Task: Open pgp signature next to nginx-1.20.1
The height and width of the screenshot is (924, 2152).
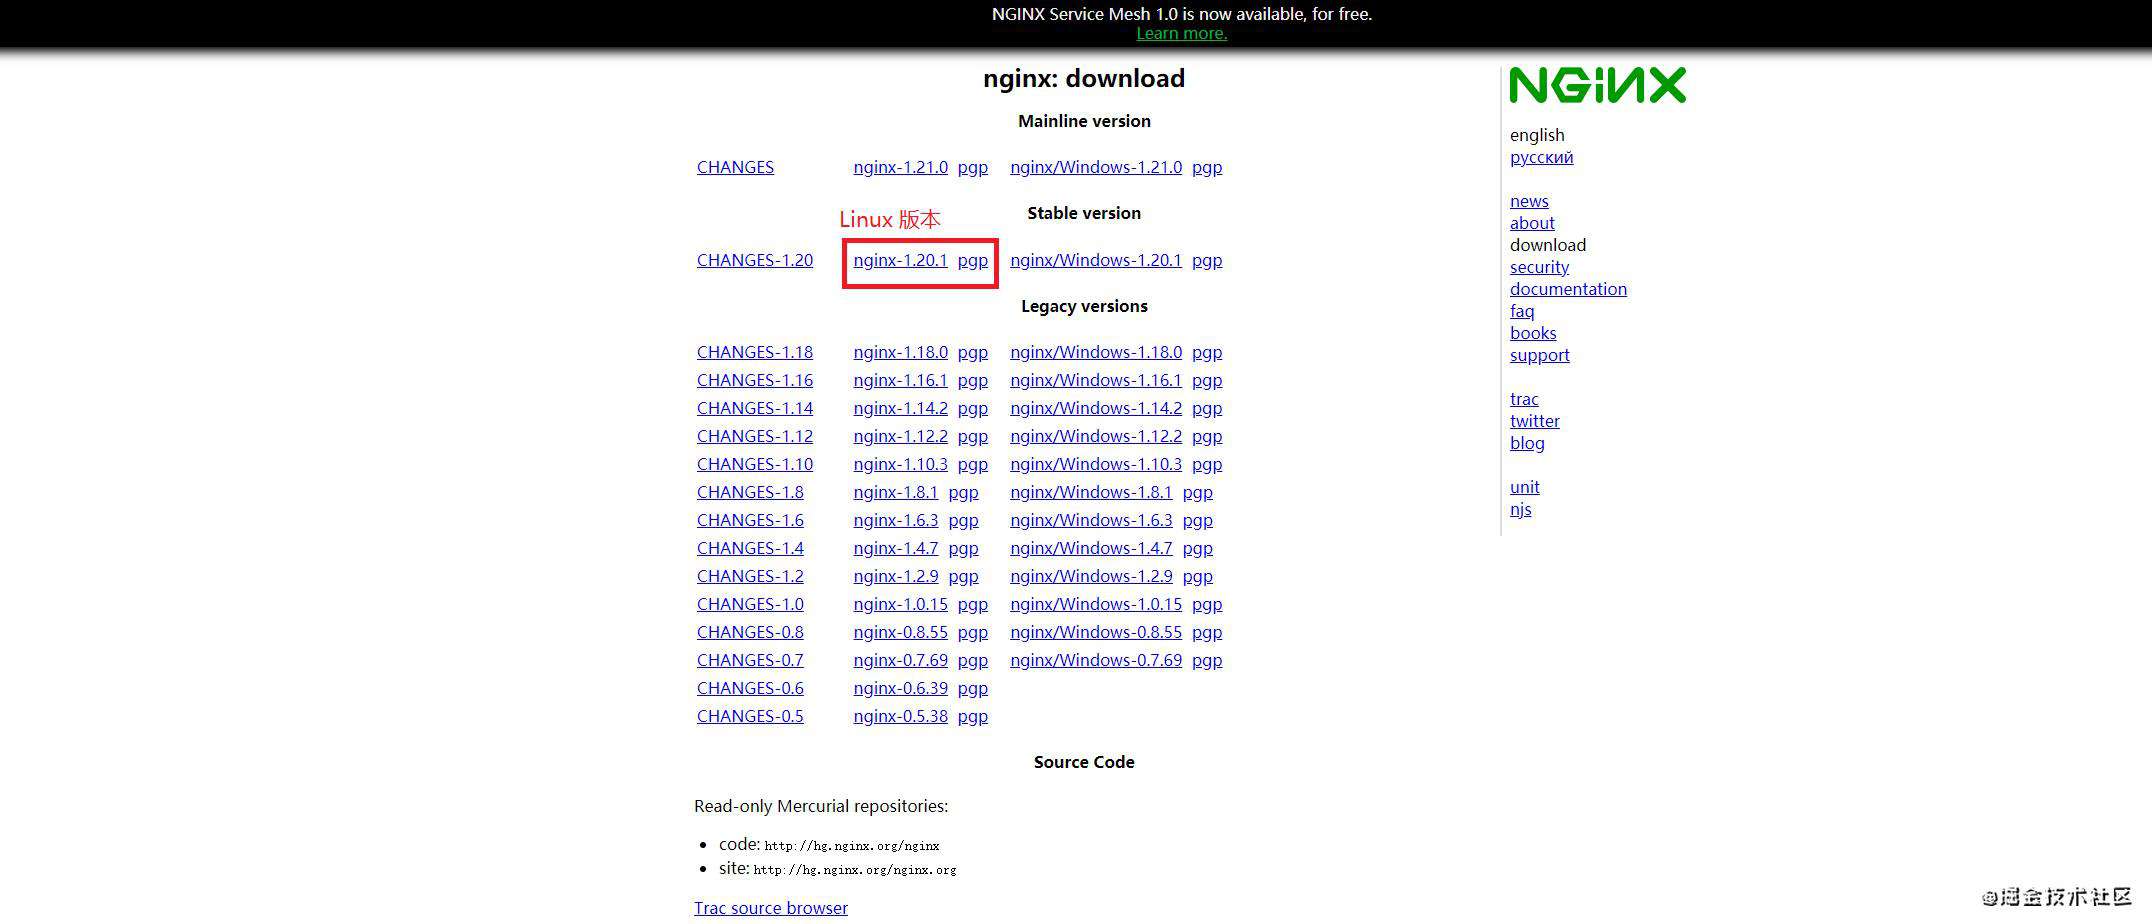Action: click(x=973, y=260)
